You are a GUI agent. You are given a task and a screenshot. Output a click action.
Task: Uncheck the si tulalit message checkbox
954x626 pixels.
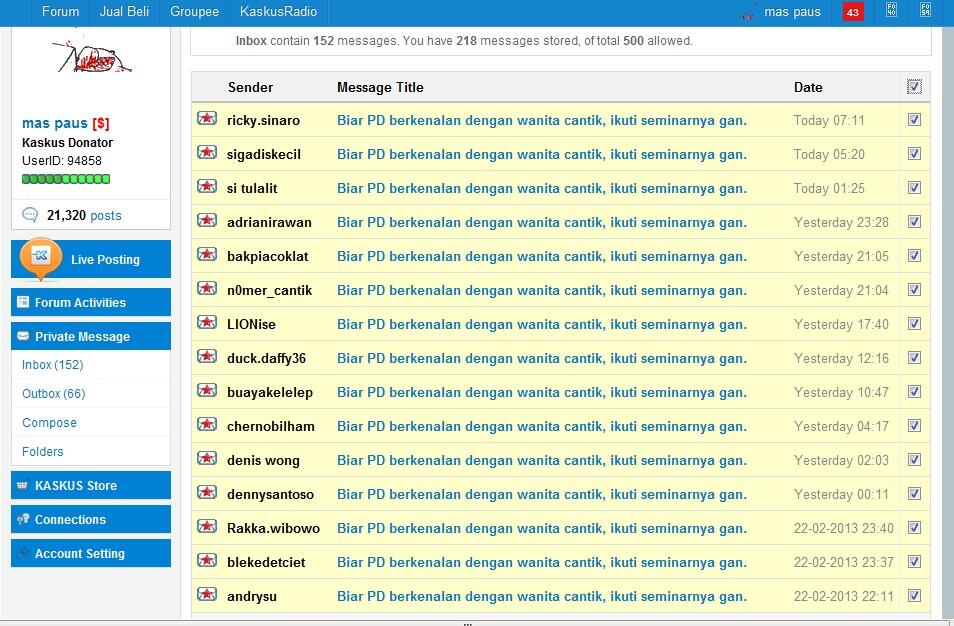click(x=914, y=188)
